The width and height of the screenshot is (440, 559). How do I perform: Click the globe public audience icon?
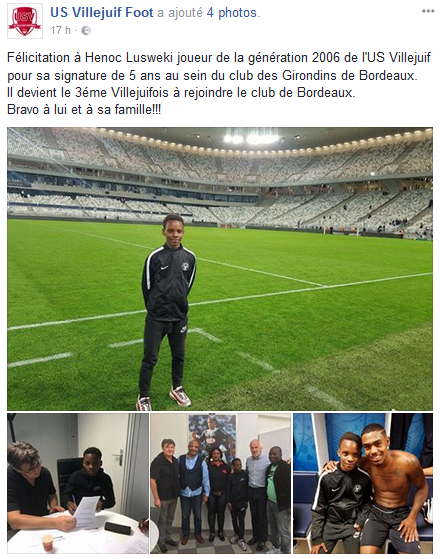tap(86, 31)
